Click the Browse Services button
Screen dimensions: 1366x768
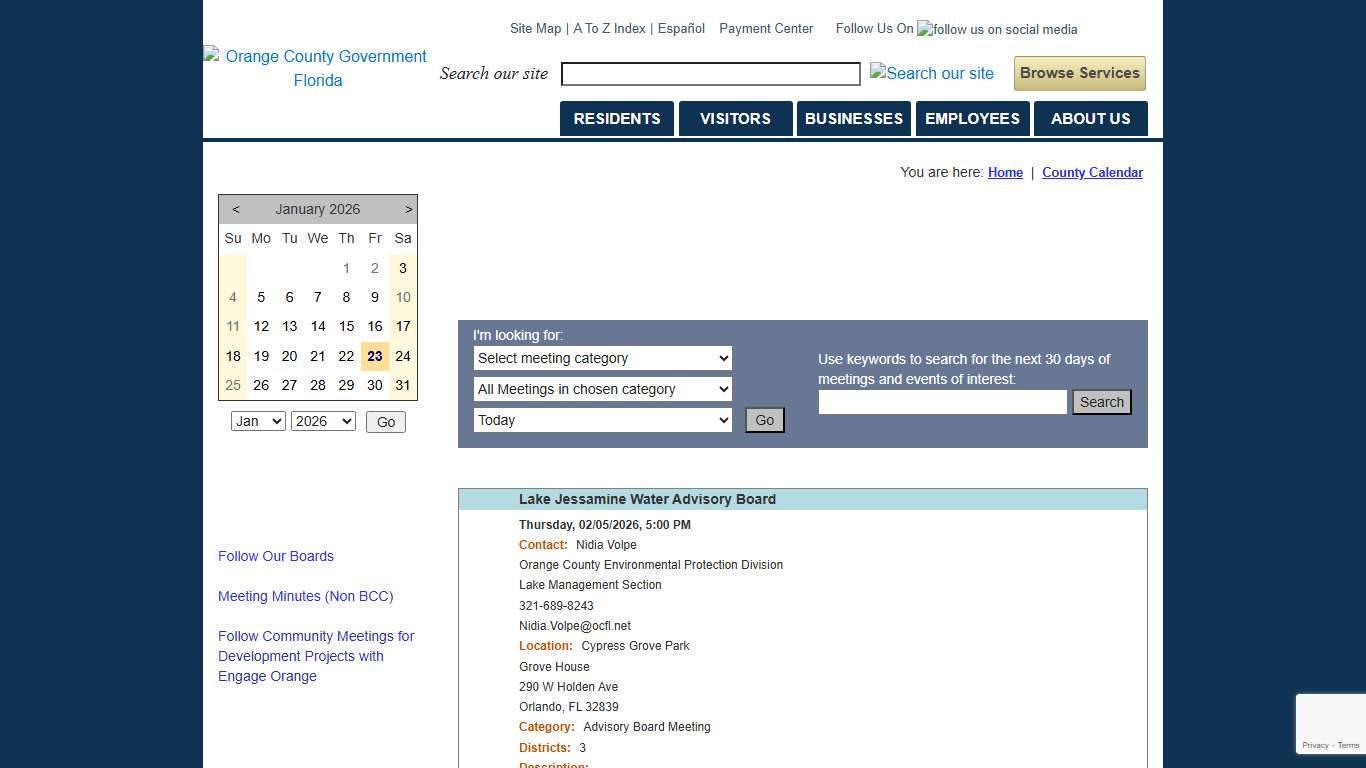pyautogui.click(x=1079, y=73)
